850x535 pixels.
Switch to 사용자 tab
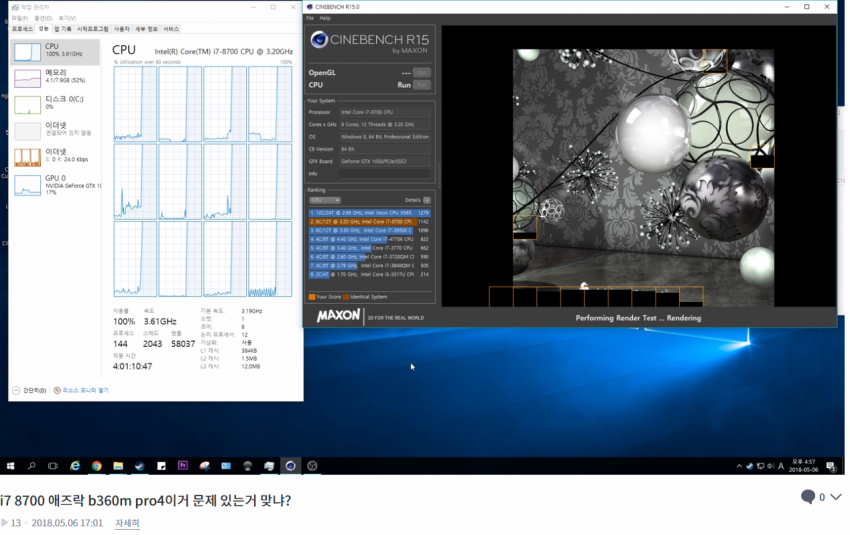tap(121, 29)
